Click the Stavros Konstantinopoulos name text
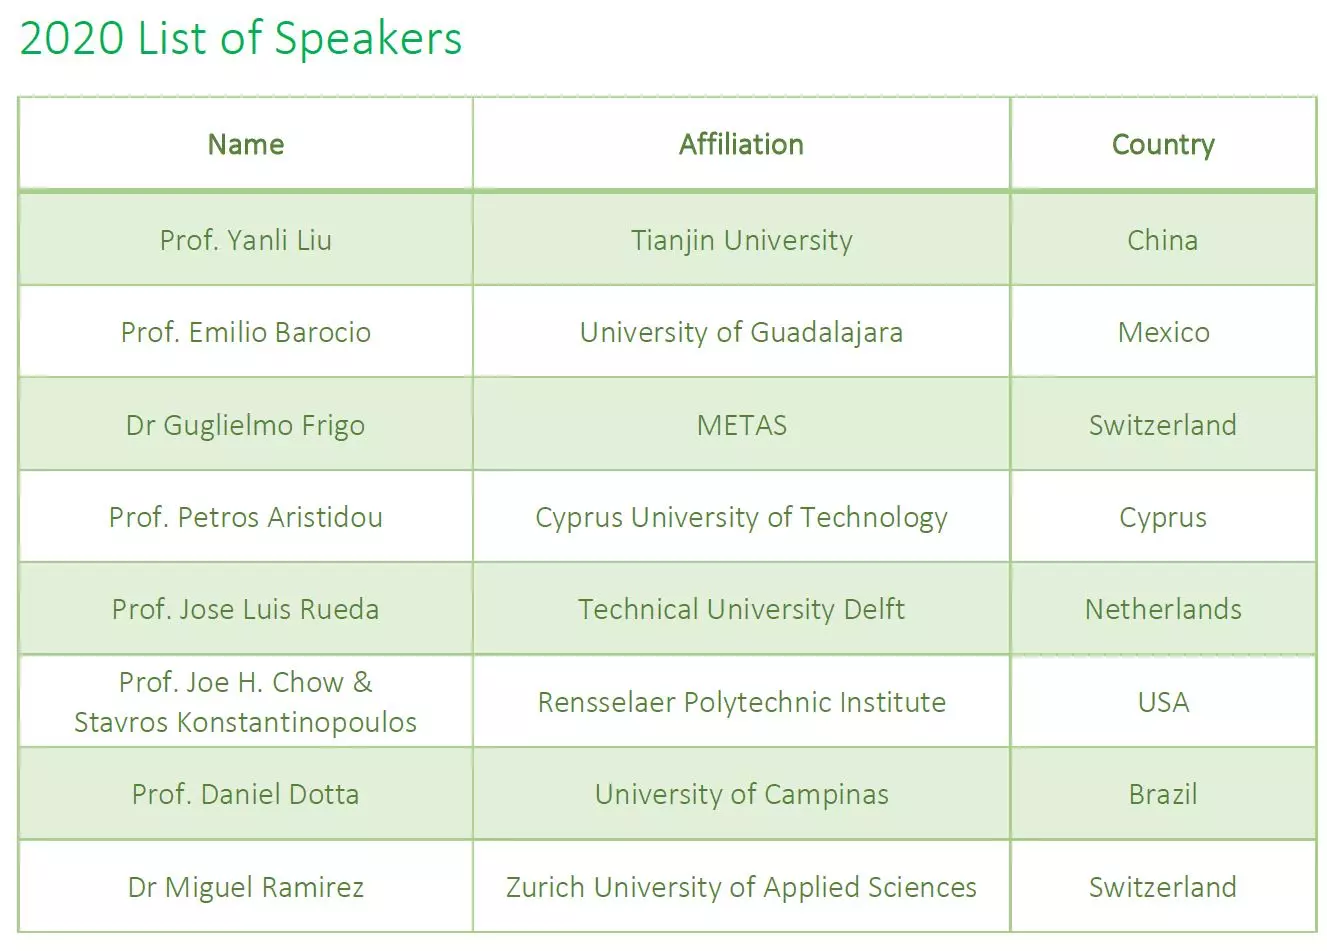The image size is (1327, 951). click(x=246, y=722)
